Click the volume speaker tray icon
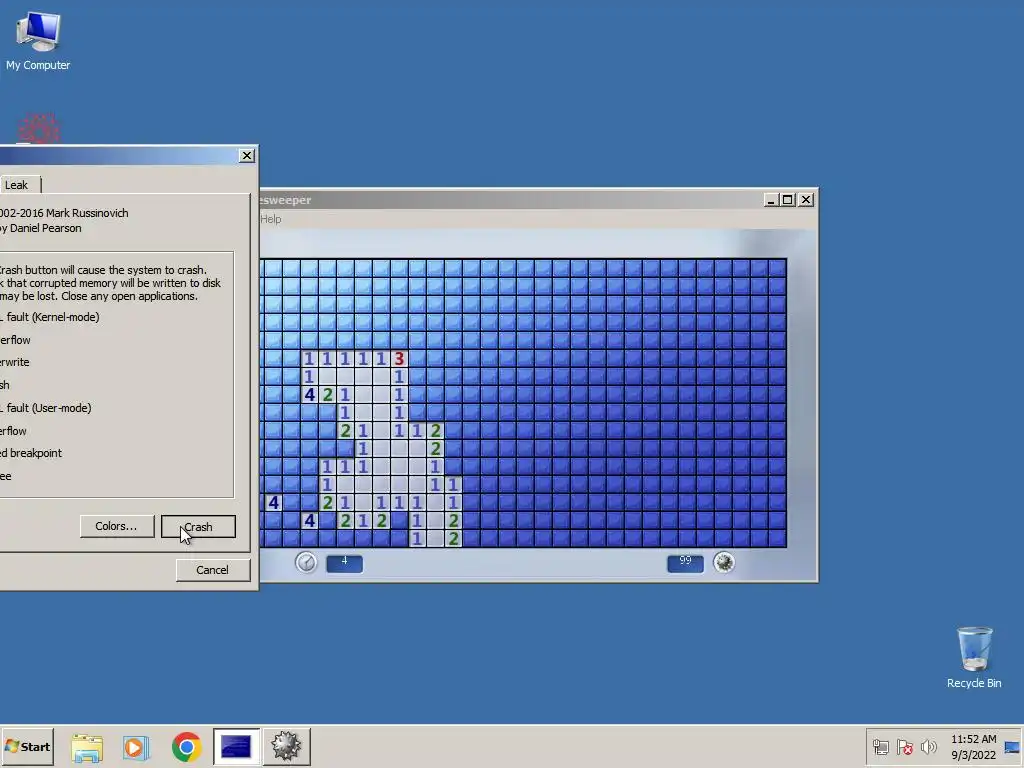The width and height of the screenshot is (1024, 768). 928,746
